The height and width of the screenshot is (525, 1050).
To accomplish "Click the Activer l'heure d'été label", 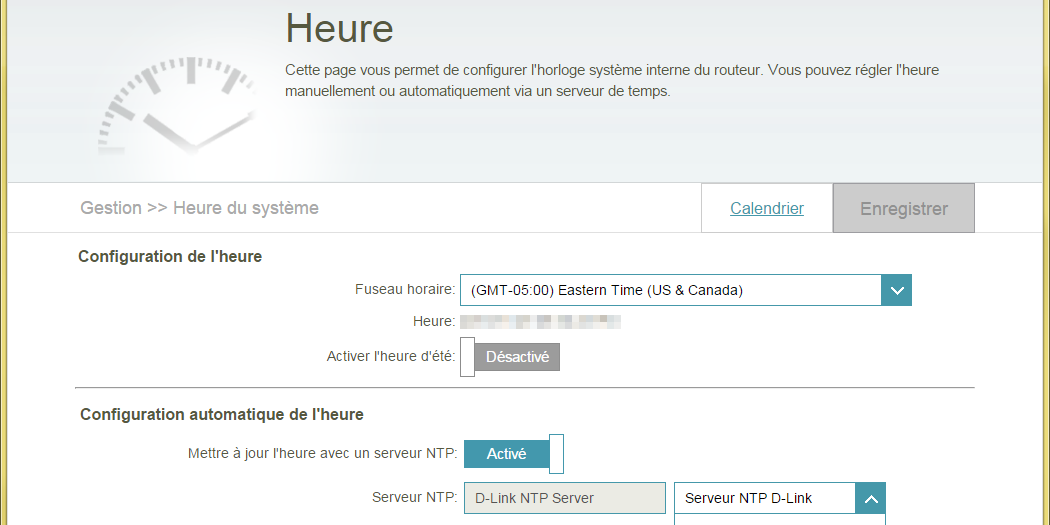I will pos(391,357).
